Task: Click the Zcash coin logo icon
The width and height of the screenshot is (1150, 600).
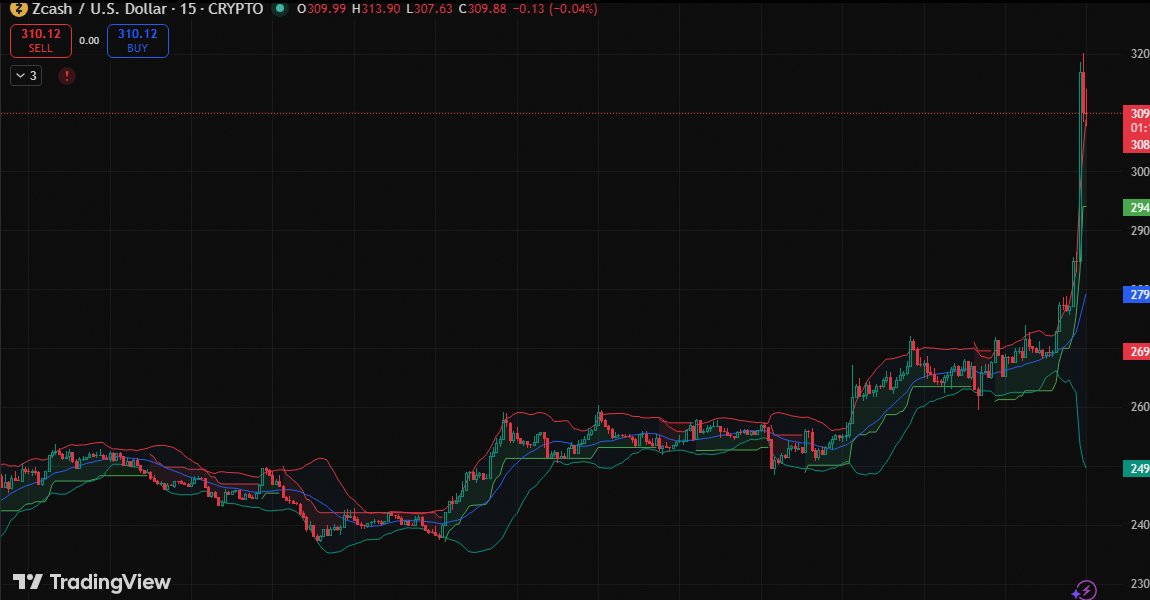Action: coord(15,9)
